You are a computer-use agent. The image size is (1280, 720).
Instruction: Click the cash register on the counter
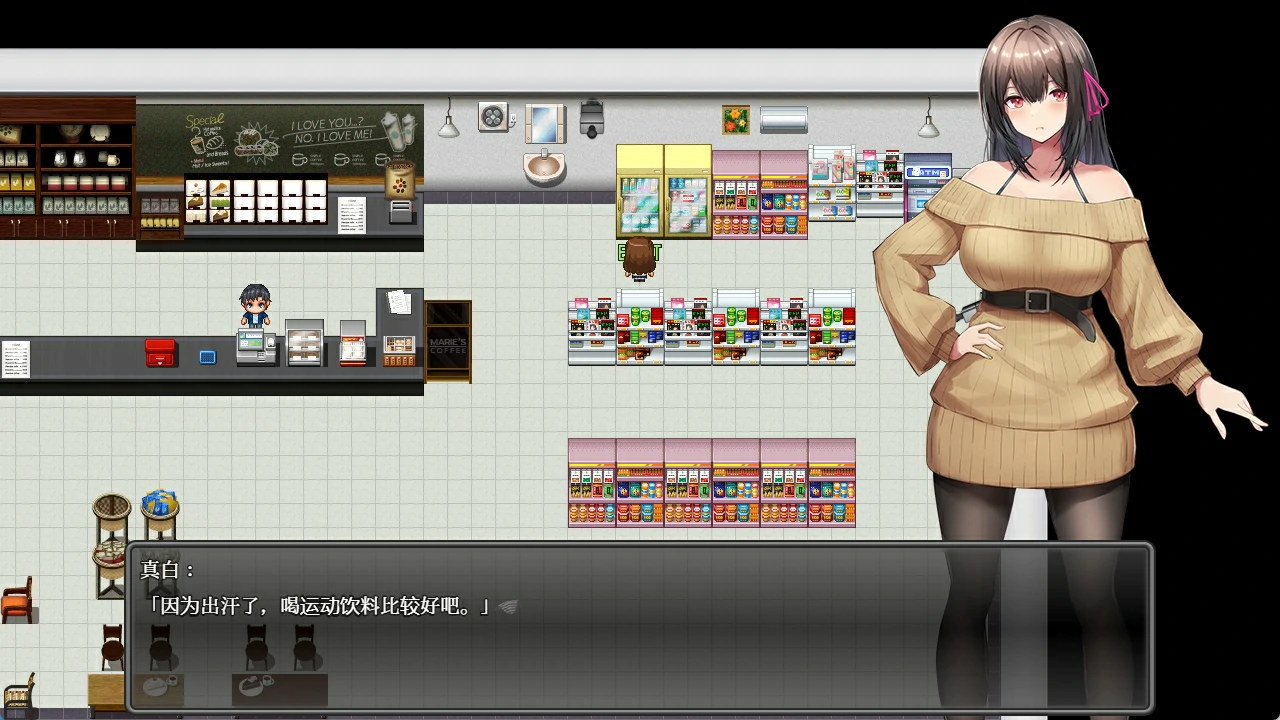click(x=255, y=347)
